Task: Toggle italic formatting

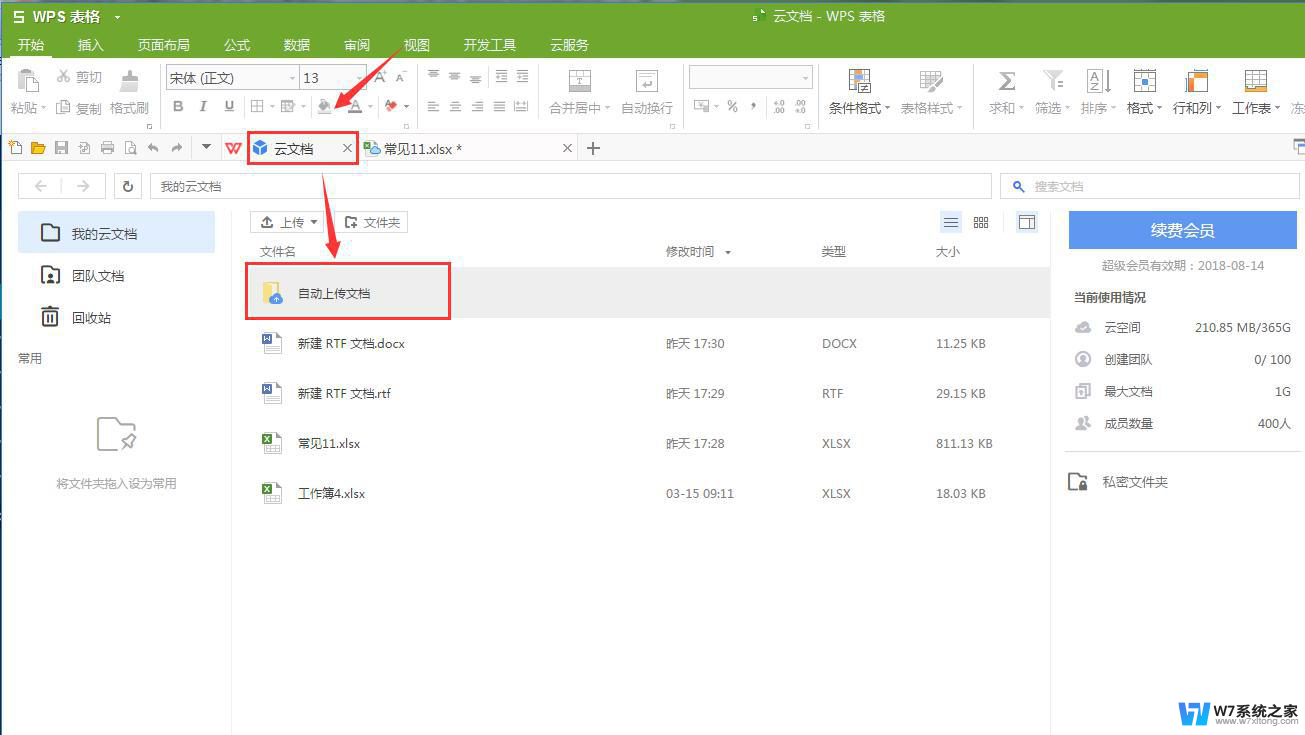Action: tap(203, 107)
